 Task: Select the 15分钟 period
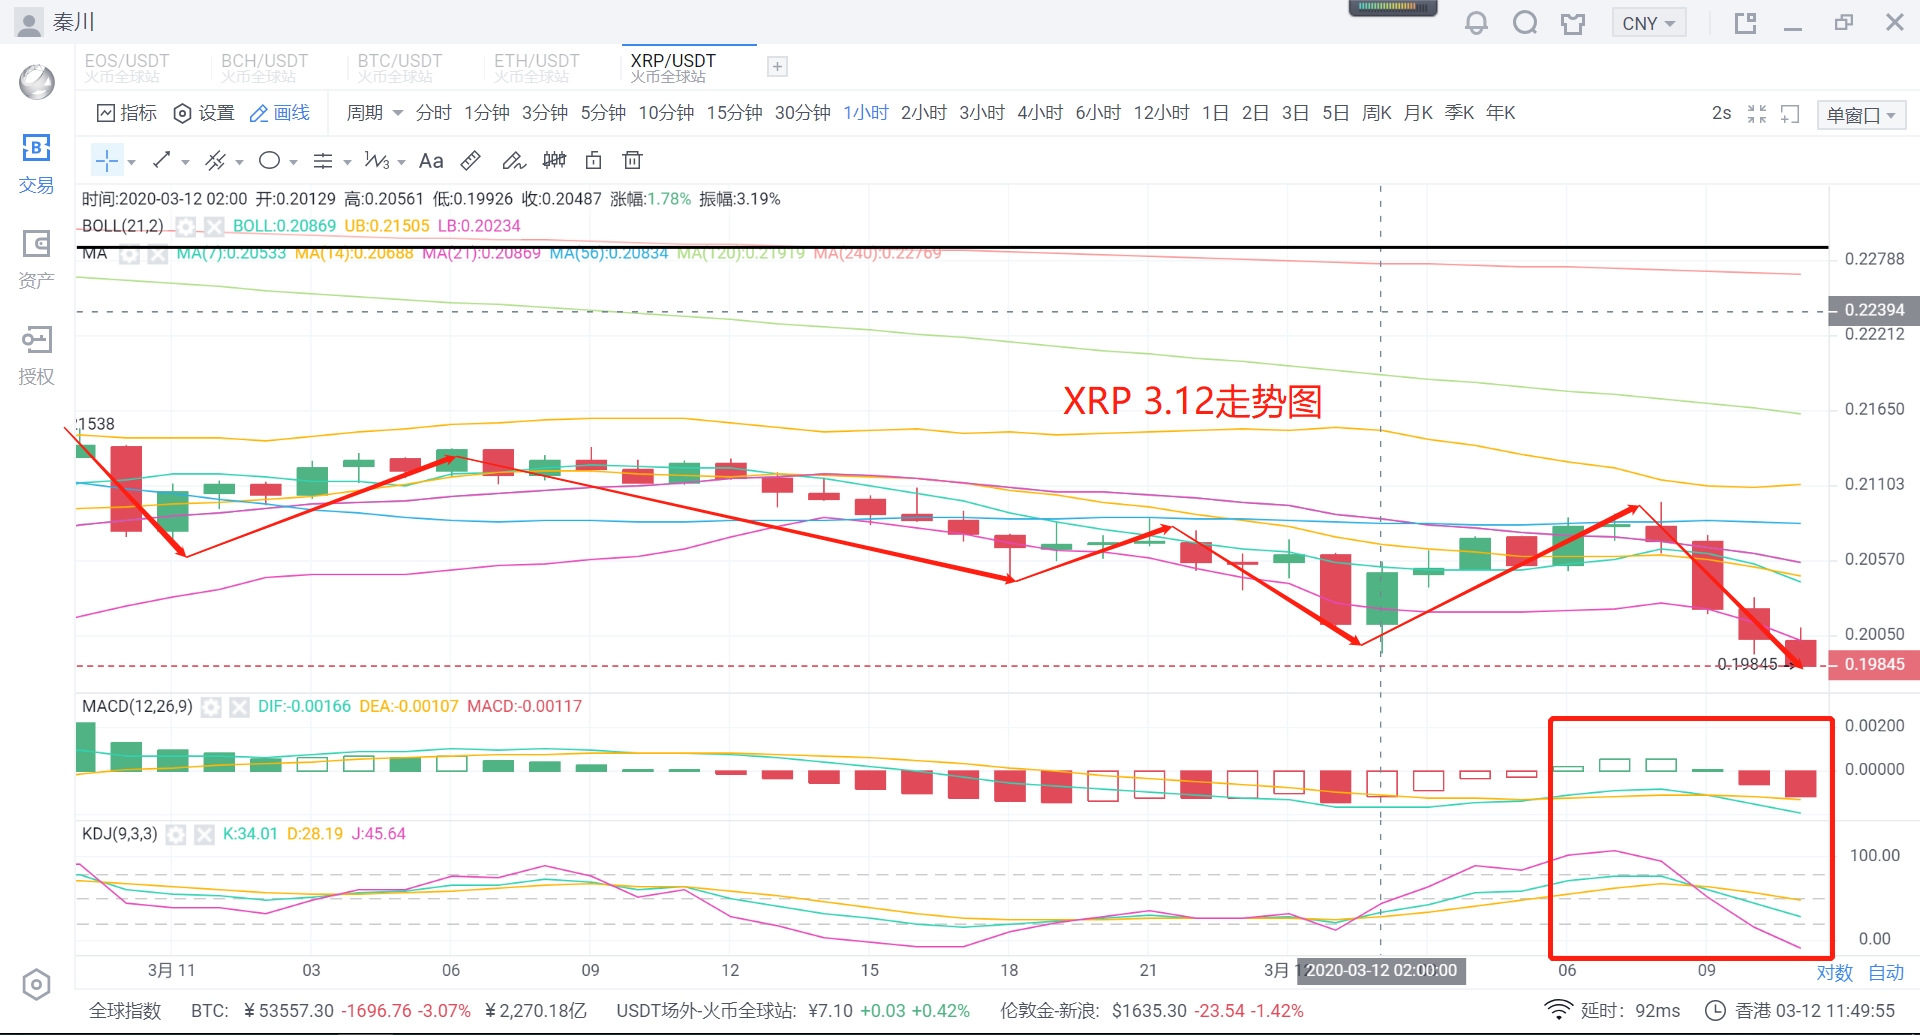pyautogui.click(x=734, y=113)
